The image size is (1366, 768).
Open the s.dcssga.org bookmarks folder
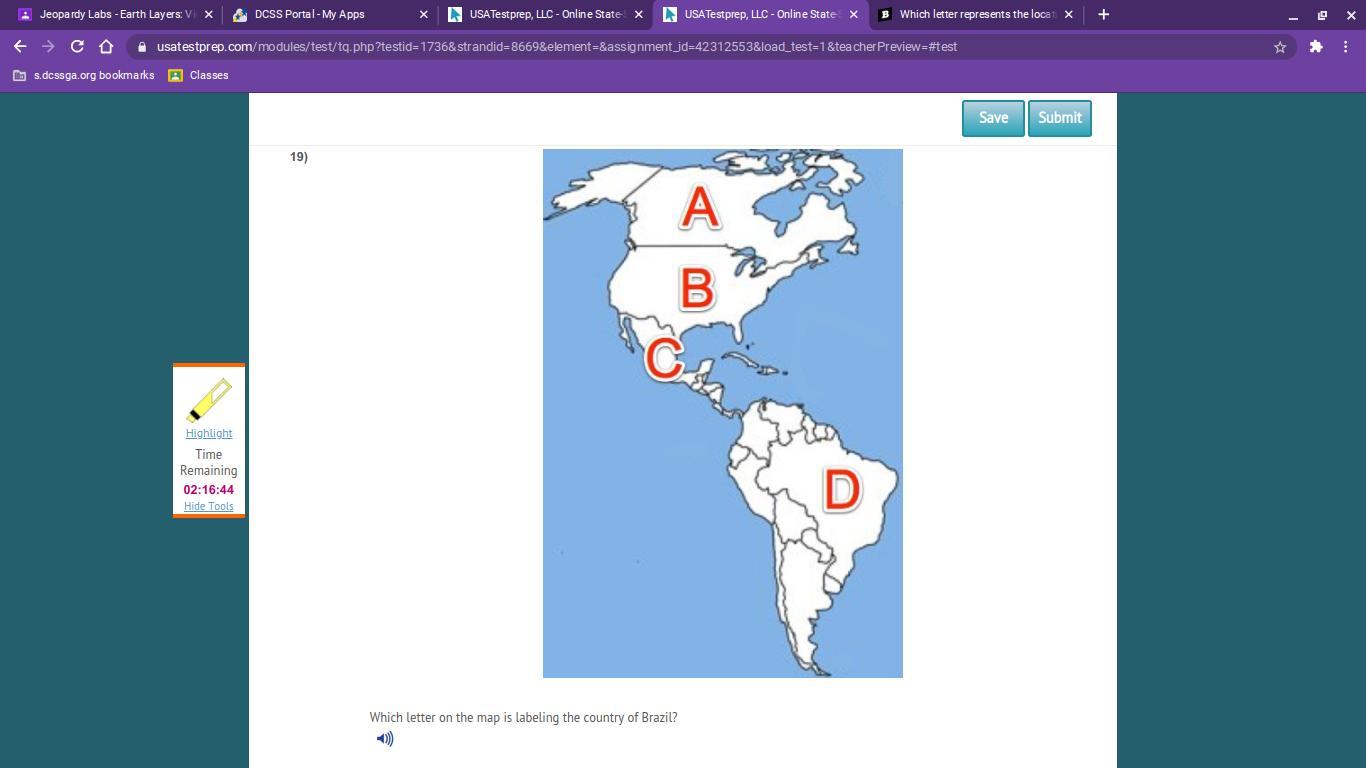pos(84,76)
